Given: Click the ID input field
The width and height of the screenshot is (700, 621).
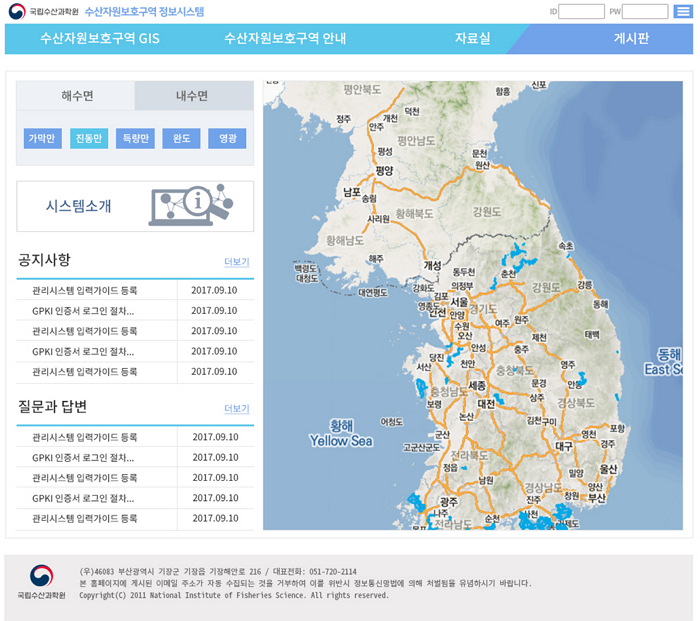Looking at the screenshot, I should (x=581, y=12).
